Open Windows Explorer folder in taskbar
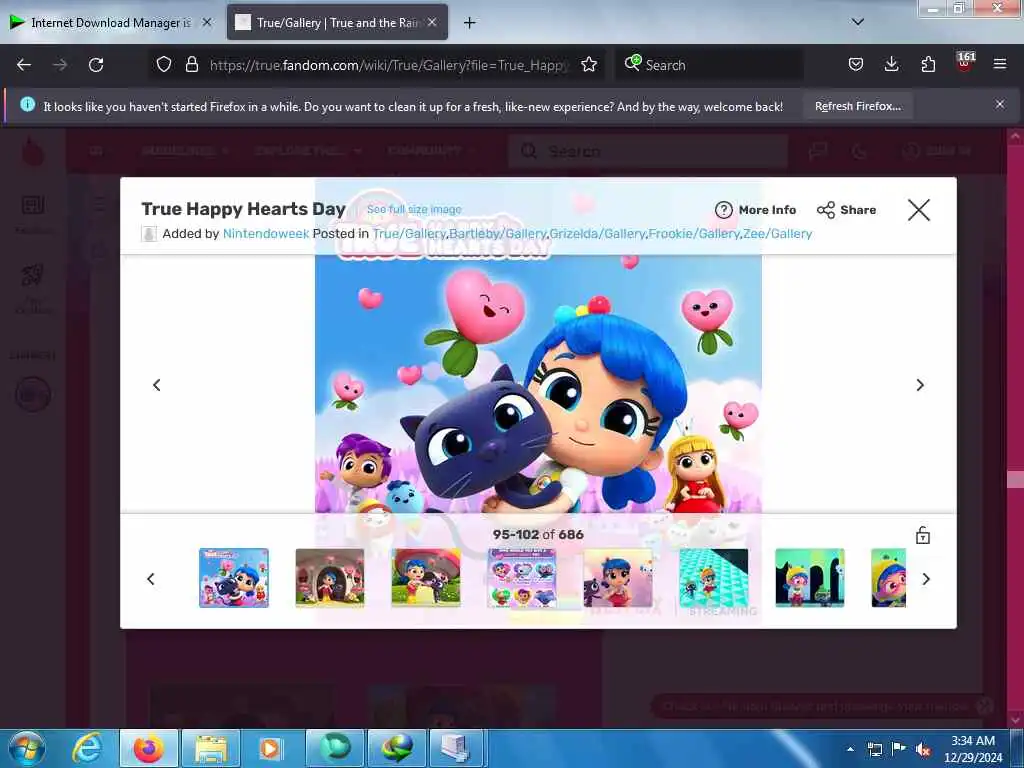This screenshot has height=768, width=1024. [210, 748]
